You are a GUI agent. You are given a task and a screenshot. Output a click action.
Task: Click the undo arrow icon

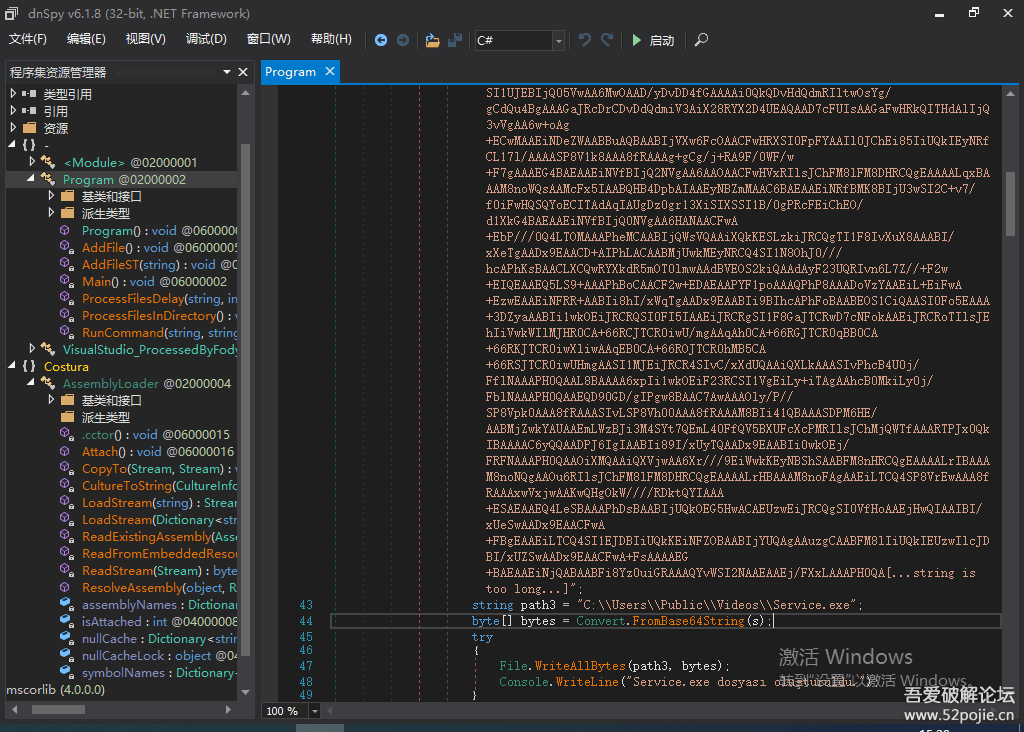[584, 40]
